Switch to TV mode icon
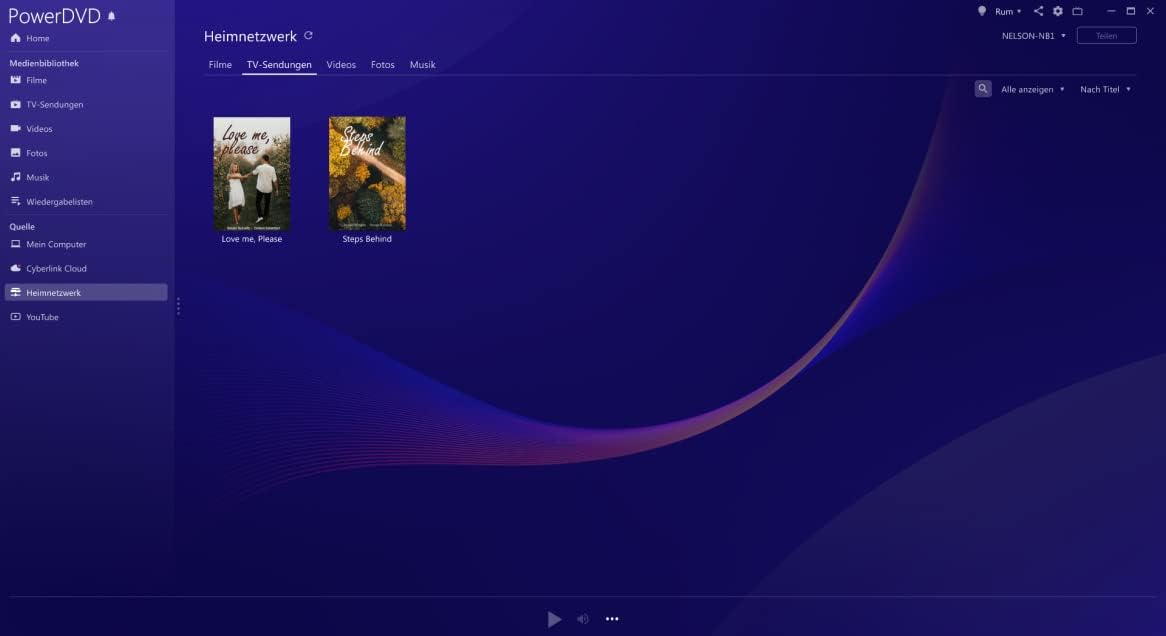Screen dimensions: 1166x636 1078,11
